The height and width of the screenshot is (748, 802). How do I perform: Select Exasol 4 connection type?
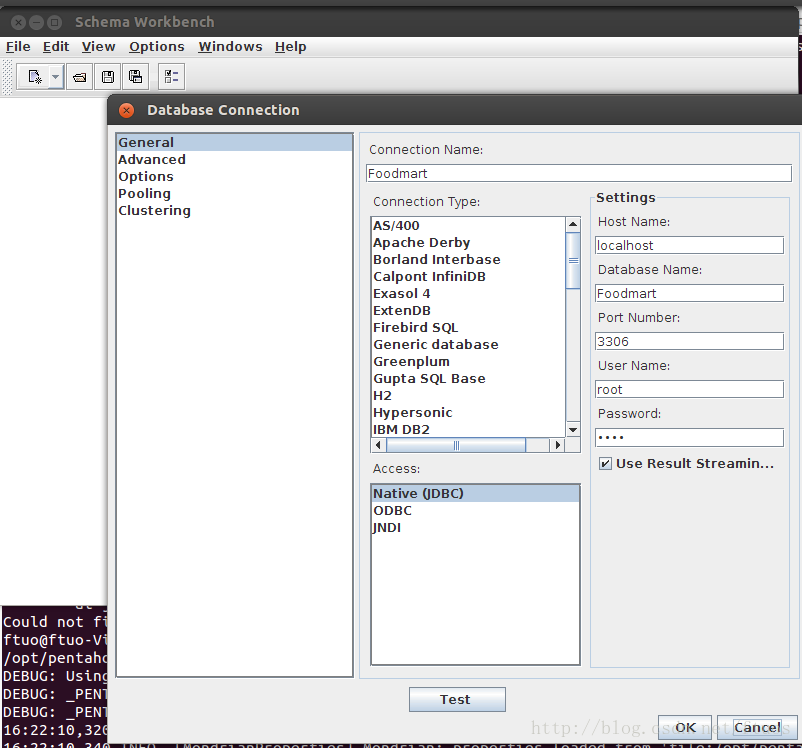(468, 294)
